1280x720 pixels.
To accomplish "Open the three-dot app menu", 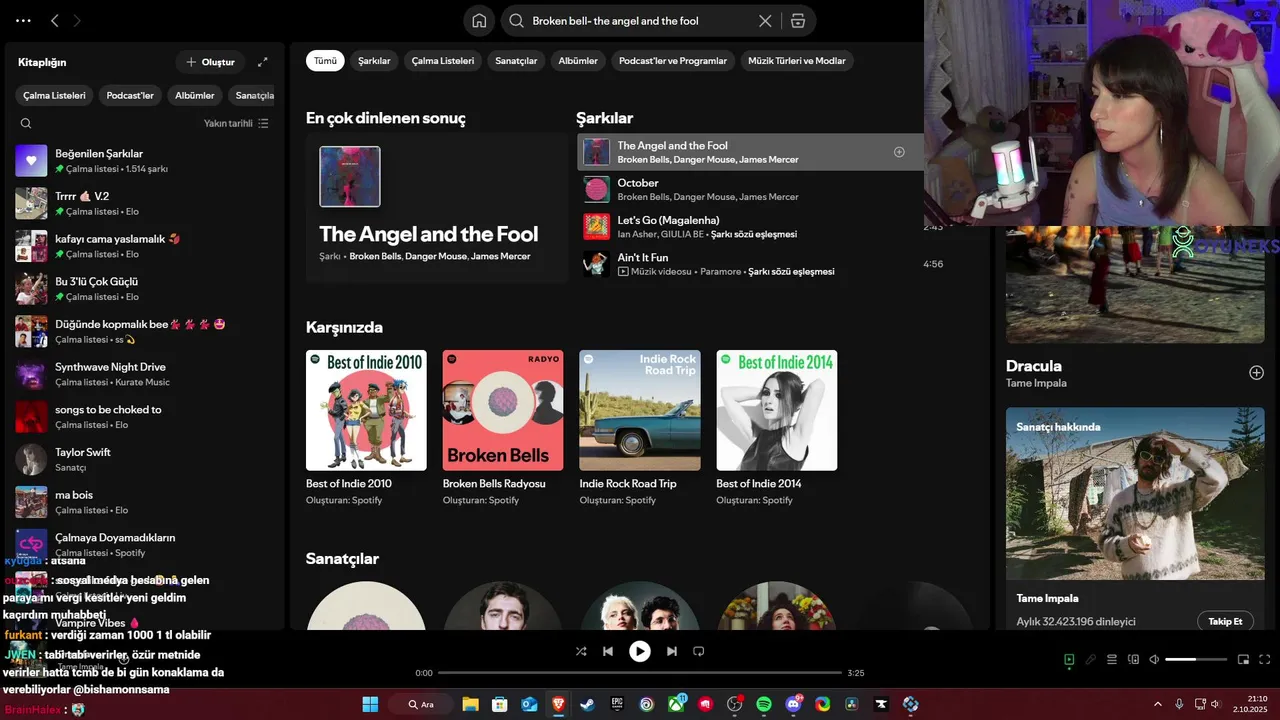I will coord(23,20).
